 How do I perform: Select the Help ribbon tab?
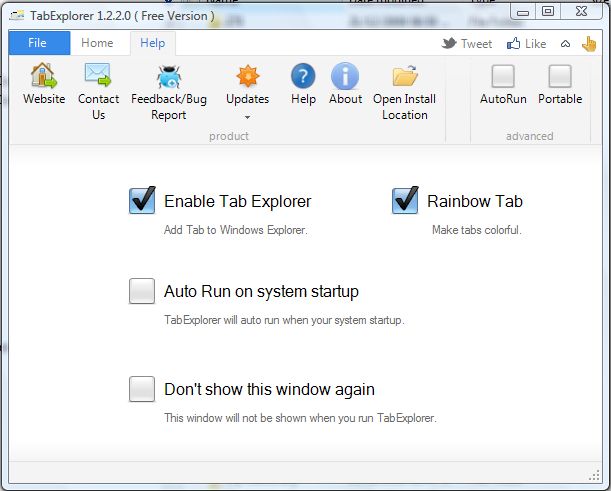click(x=152, y=43)
